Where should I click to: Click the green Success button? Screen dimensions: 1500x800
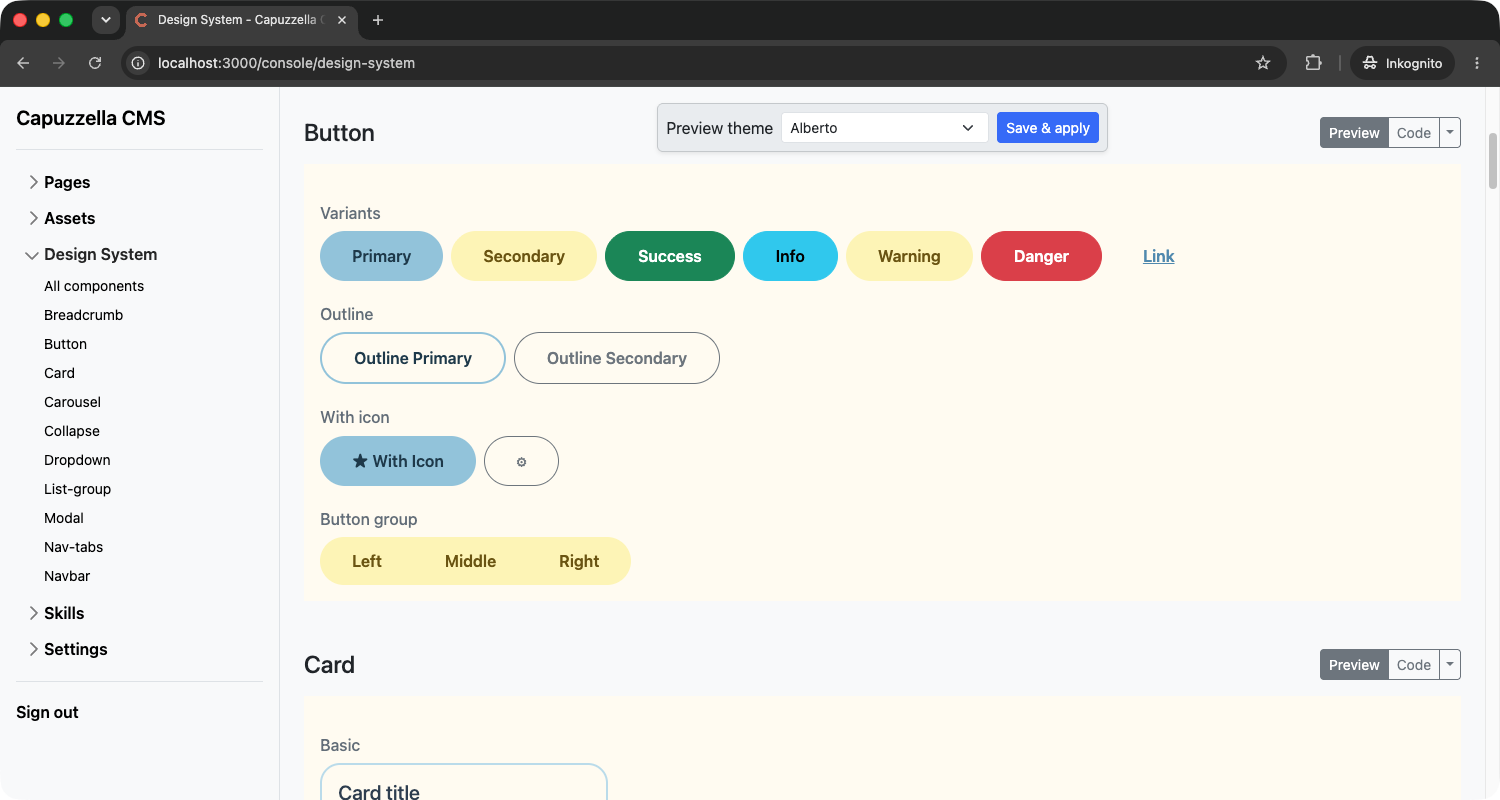670,256
